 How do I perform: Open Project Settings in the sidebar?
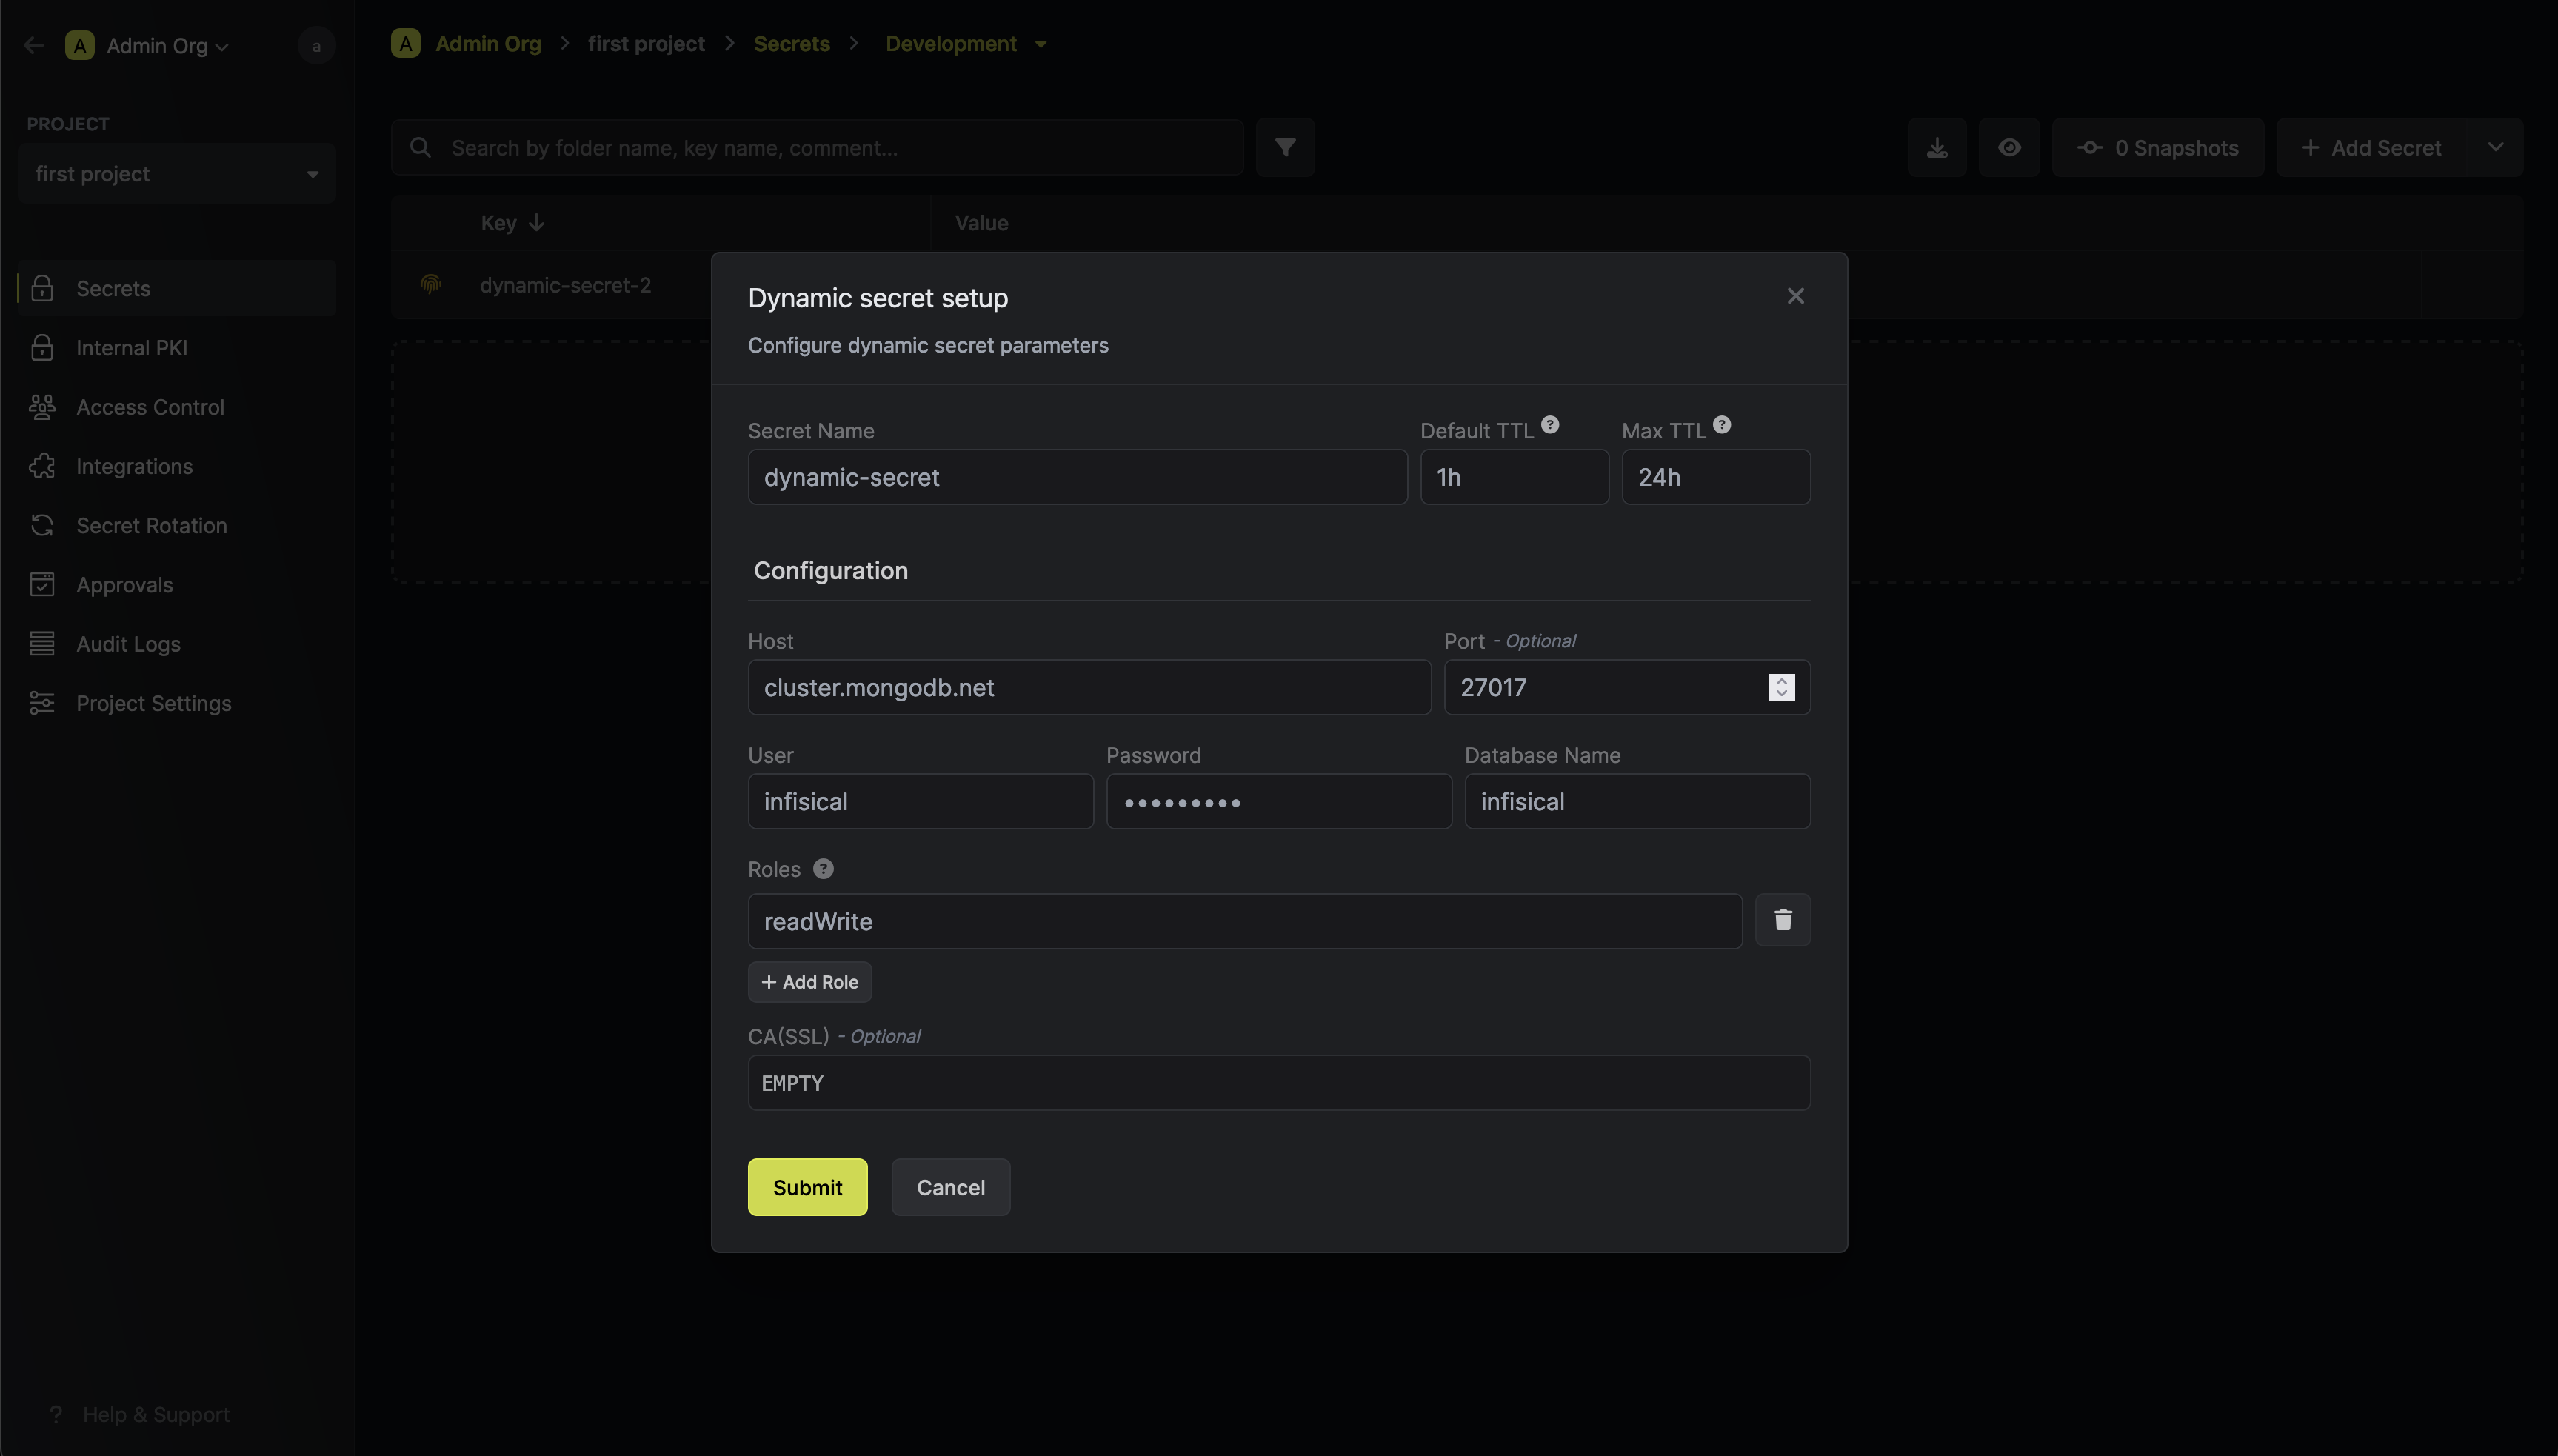176,703
